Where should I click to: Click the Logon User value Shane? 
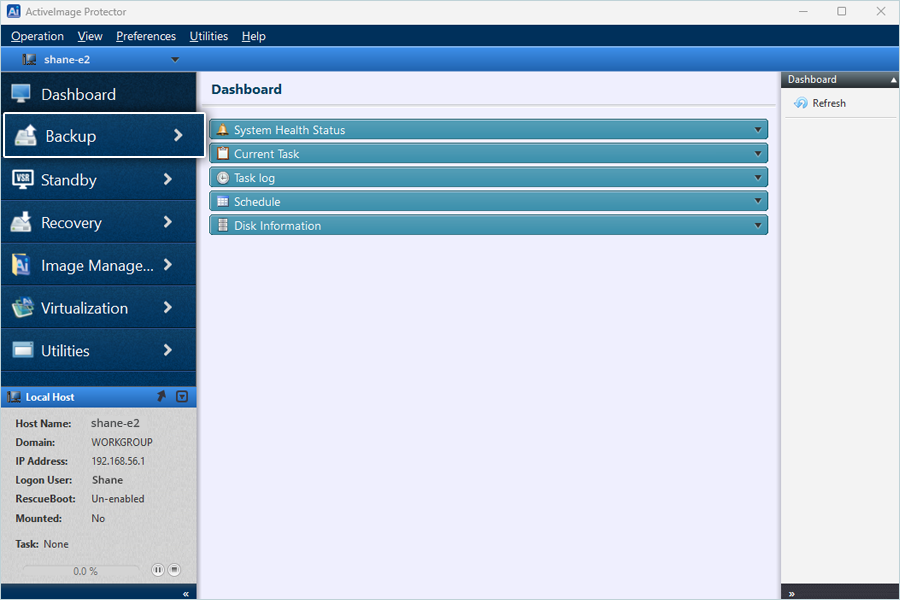[x=107, y=479]
